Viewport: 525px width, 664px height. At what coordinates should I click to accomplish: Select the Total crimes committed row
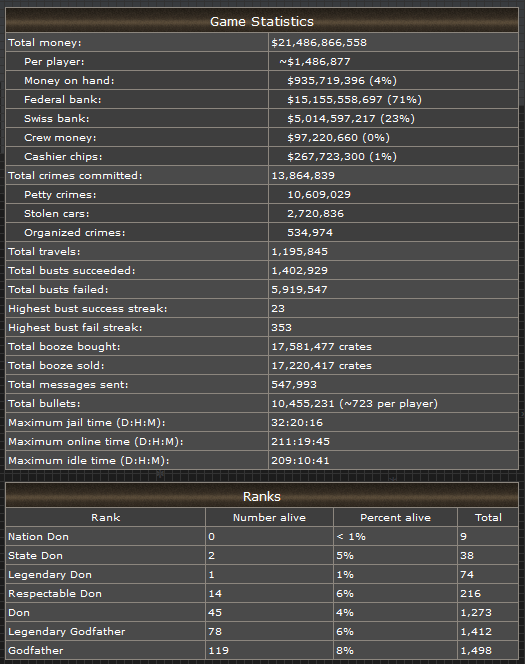point(262,175)
